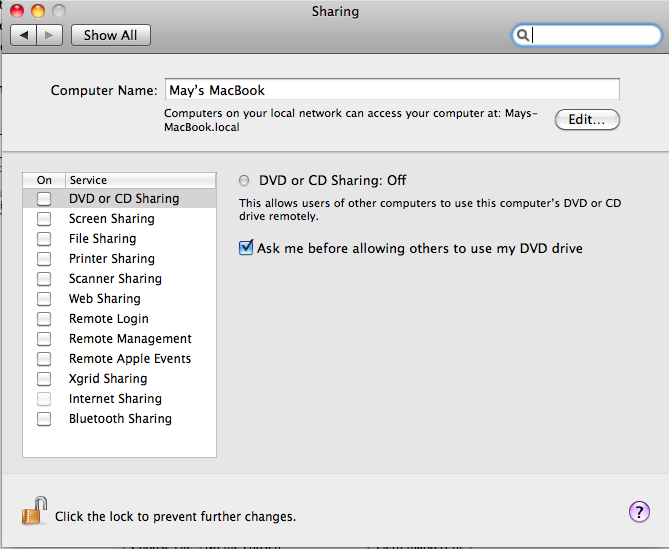Click the Show All button

111,35
